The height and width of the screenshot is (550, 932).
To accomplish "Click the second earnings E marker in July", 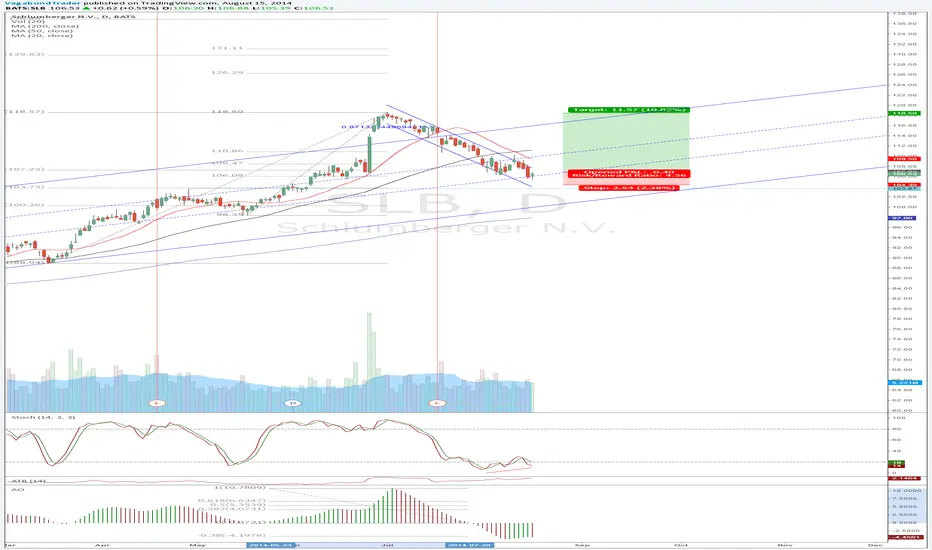I will click(x=437, y=403).
